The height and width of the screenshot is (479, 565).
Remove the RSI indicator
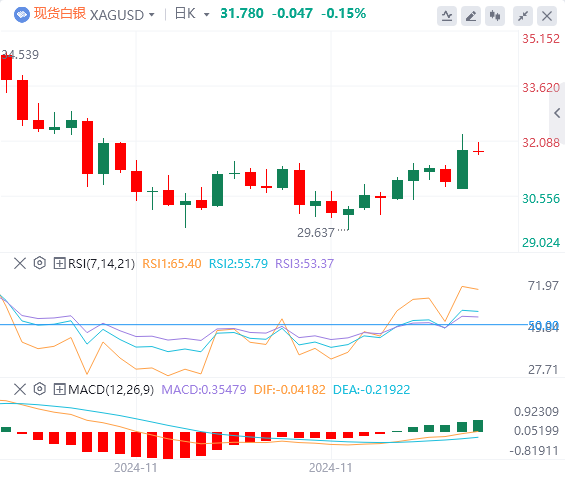[20, 263]
